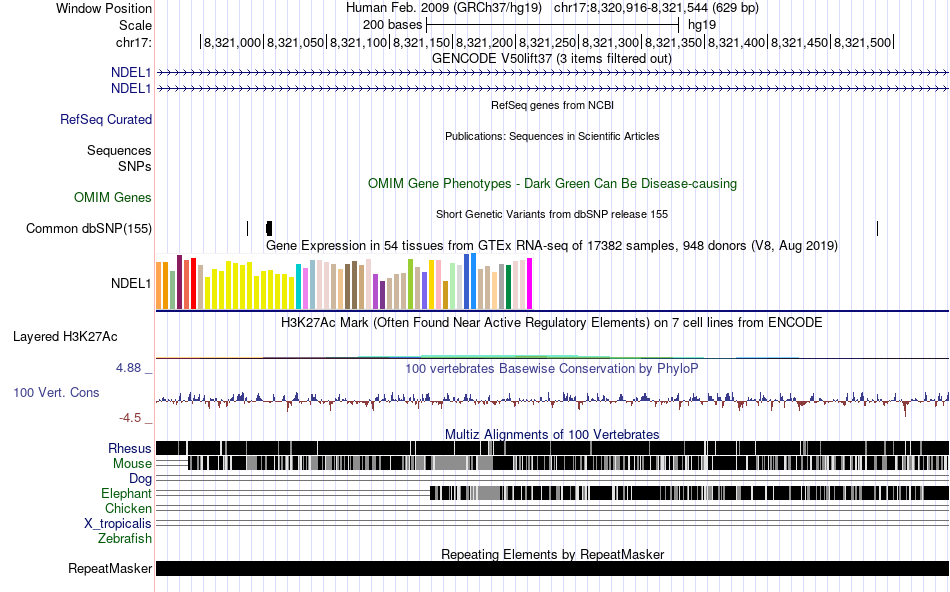Click the Short Genetic Variants dbSNP title

click(x=552, y=215)
